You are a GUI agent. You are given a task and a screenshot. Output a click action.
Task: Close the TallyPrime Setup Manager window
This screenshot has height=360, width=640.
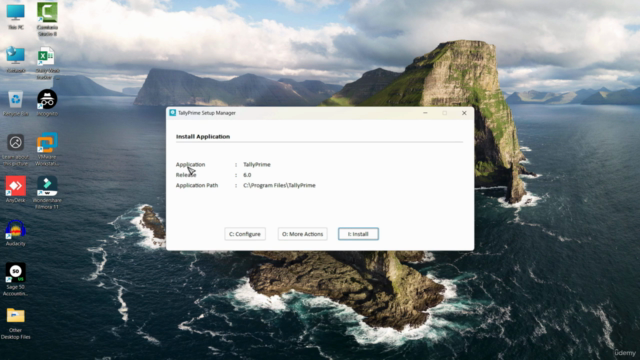coord(464,113)
